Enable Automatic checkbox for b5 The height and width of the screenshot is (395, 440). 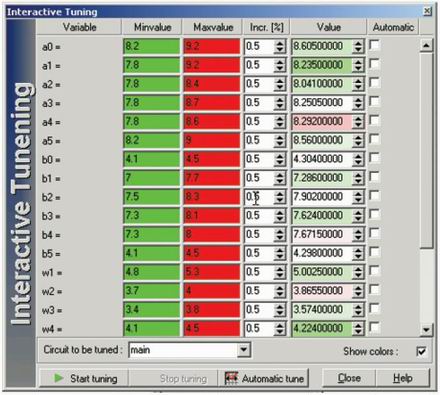[x=375, y=252]
